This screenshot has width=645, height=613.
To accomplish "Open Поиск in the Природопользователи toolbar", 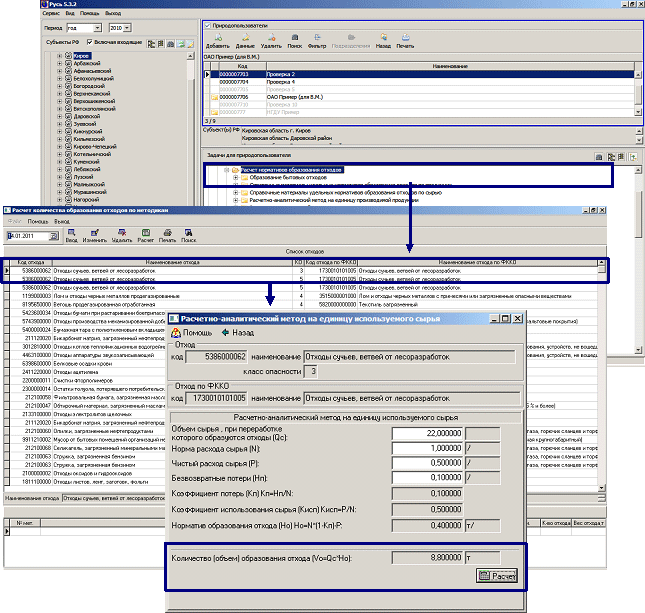I will coord(294,41).
